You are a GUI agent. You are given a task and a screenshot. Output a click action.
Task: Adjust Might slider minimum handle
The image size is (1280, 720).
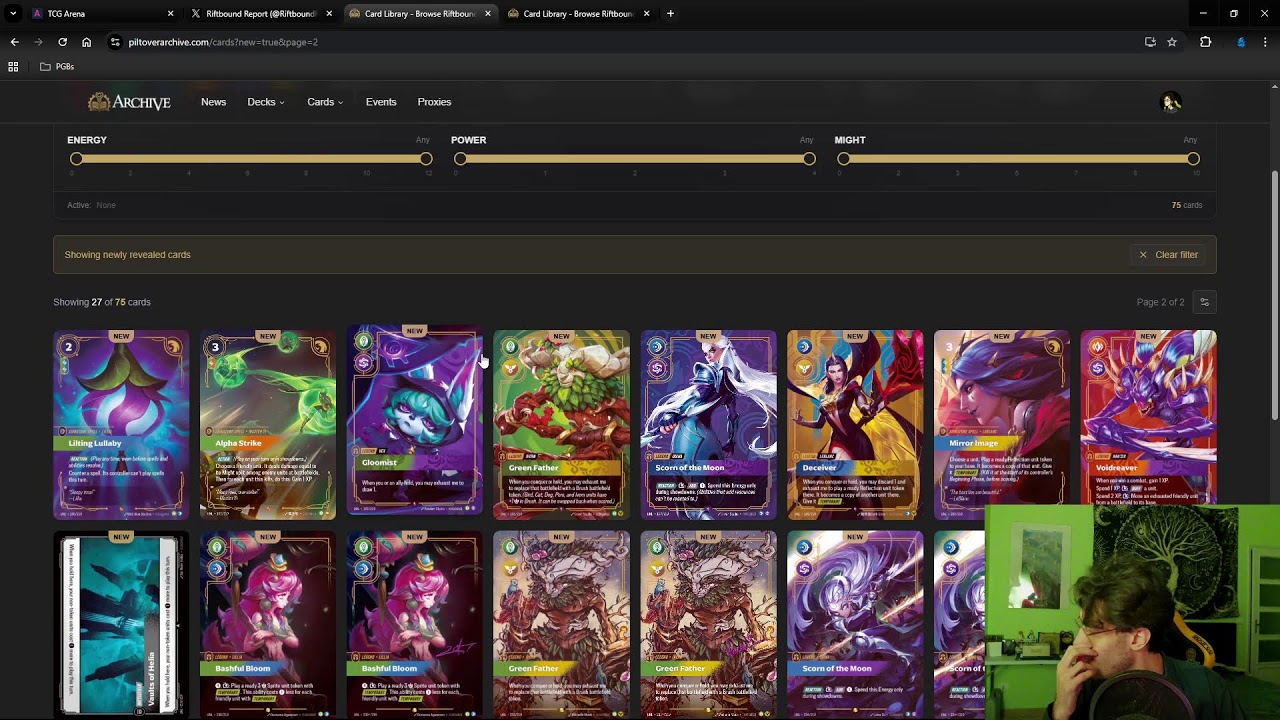(x=844, y=159)
